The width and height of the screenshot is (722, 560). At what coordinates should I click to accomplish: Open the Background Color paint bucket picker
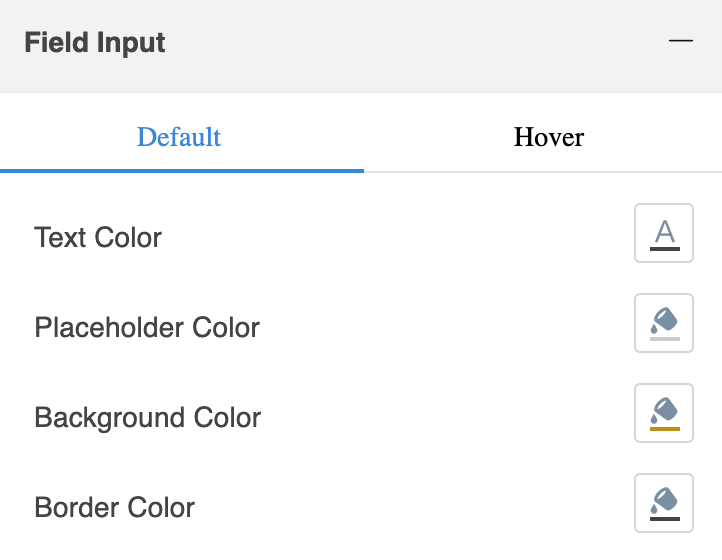pos(664,413)
